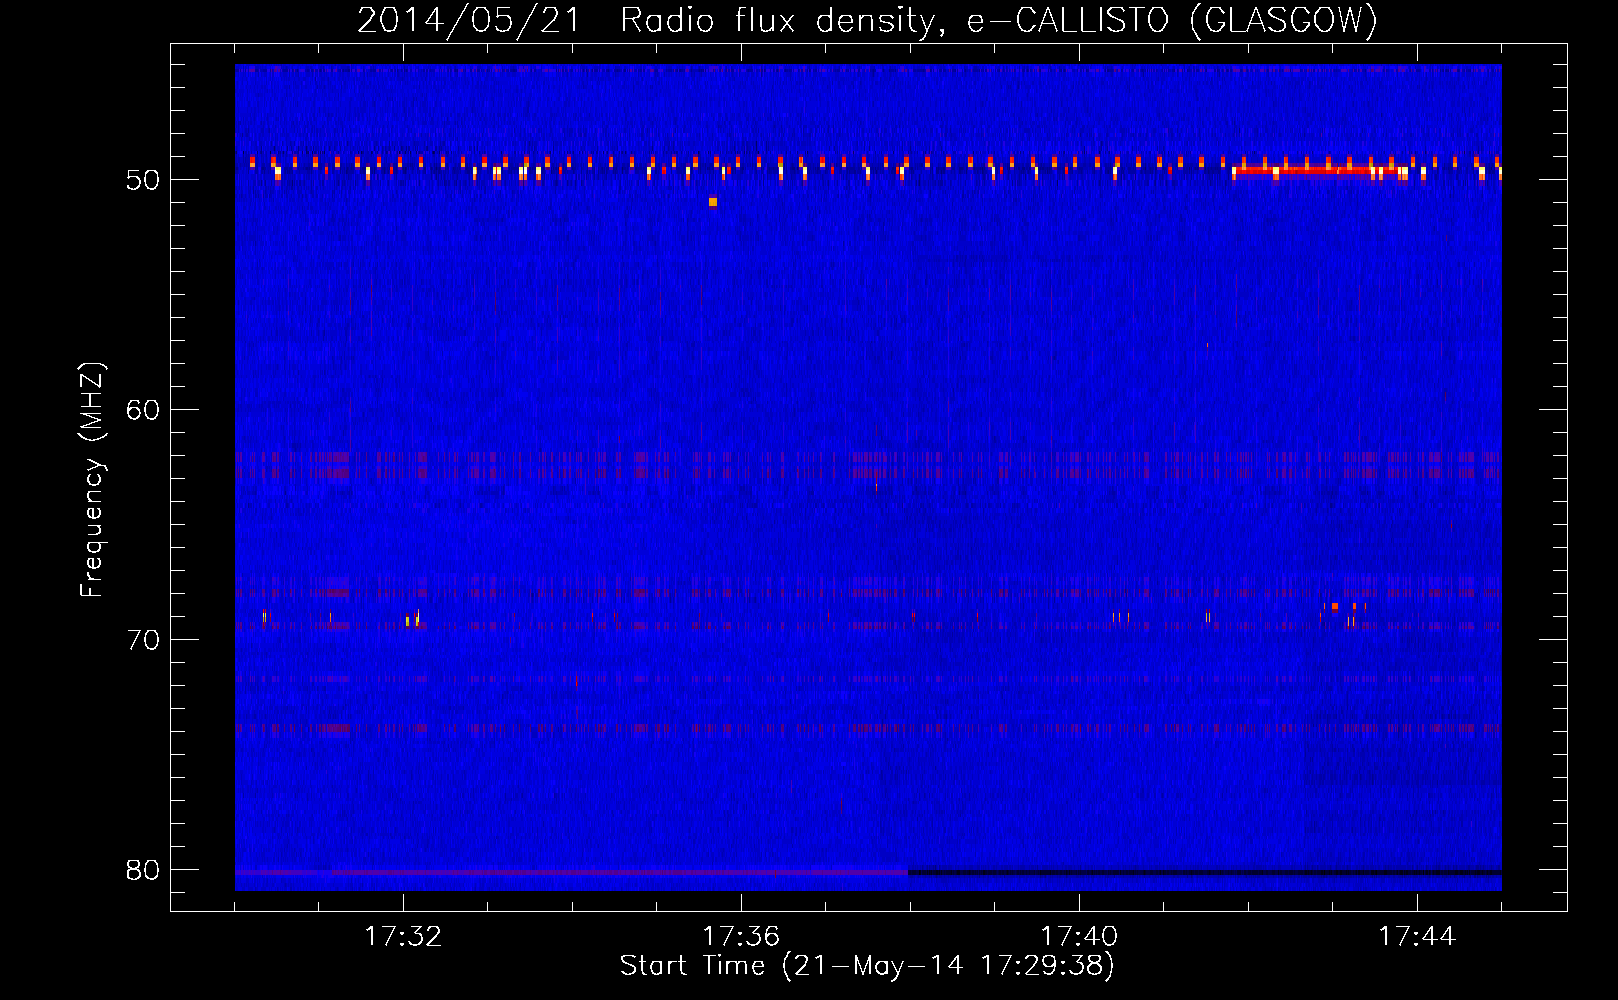Click the red spot near 69 MHz at 17:43

(x=1334, y=606)
